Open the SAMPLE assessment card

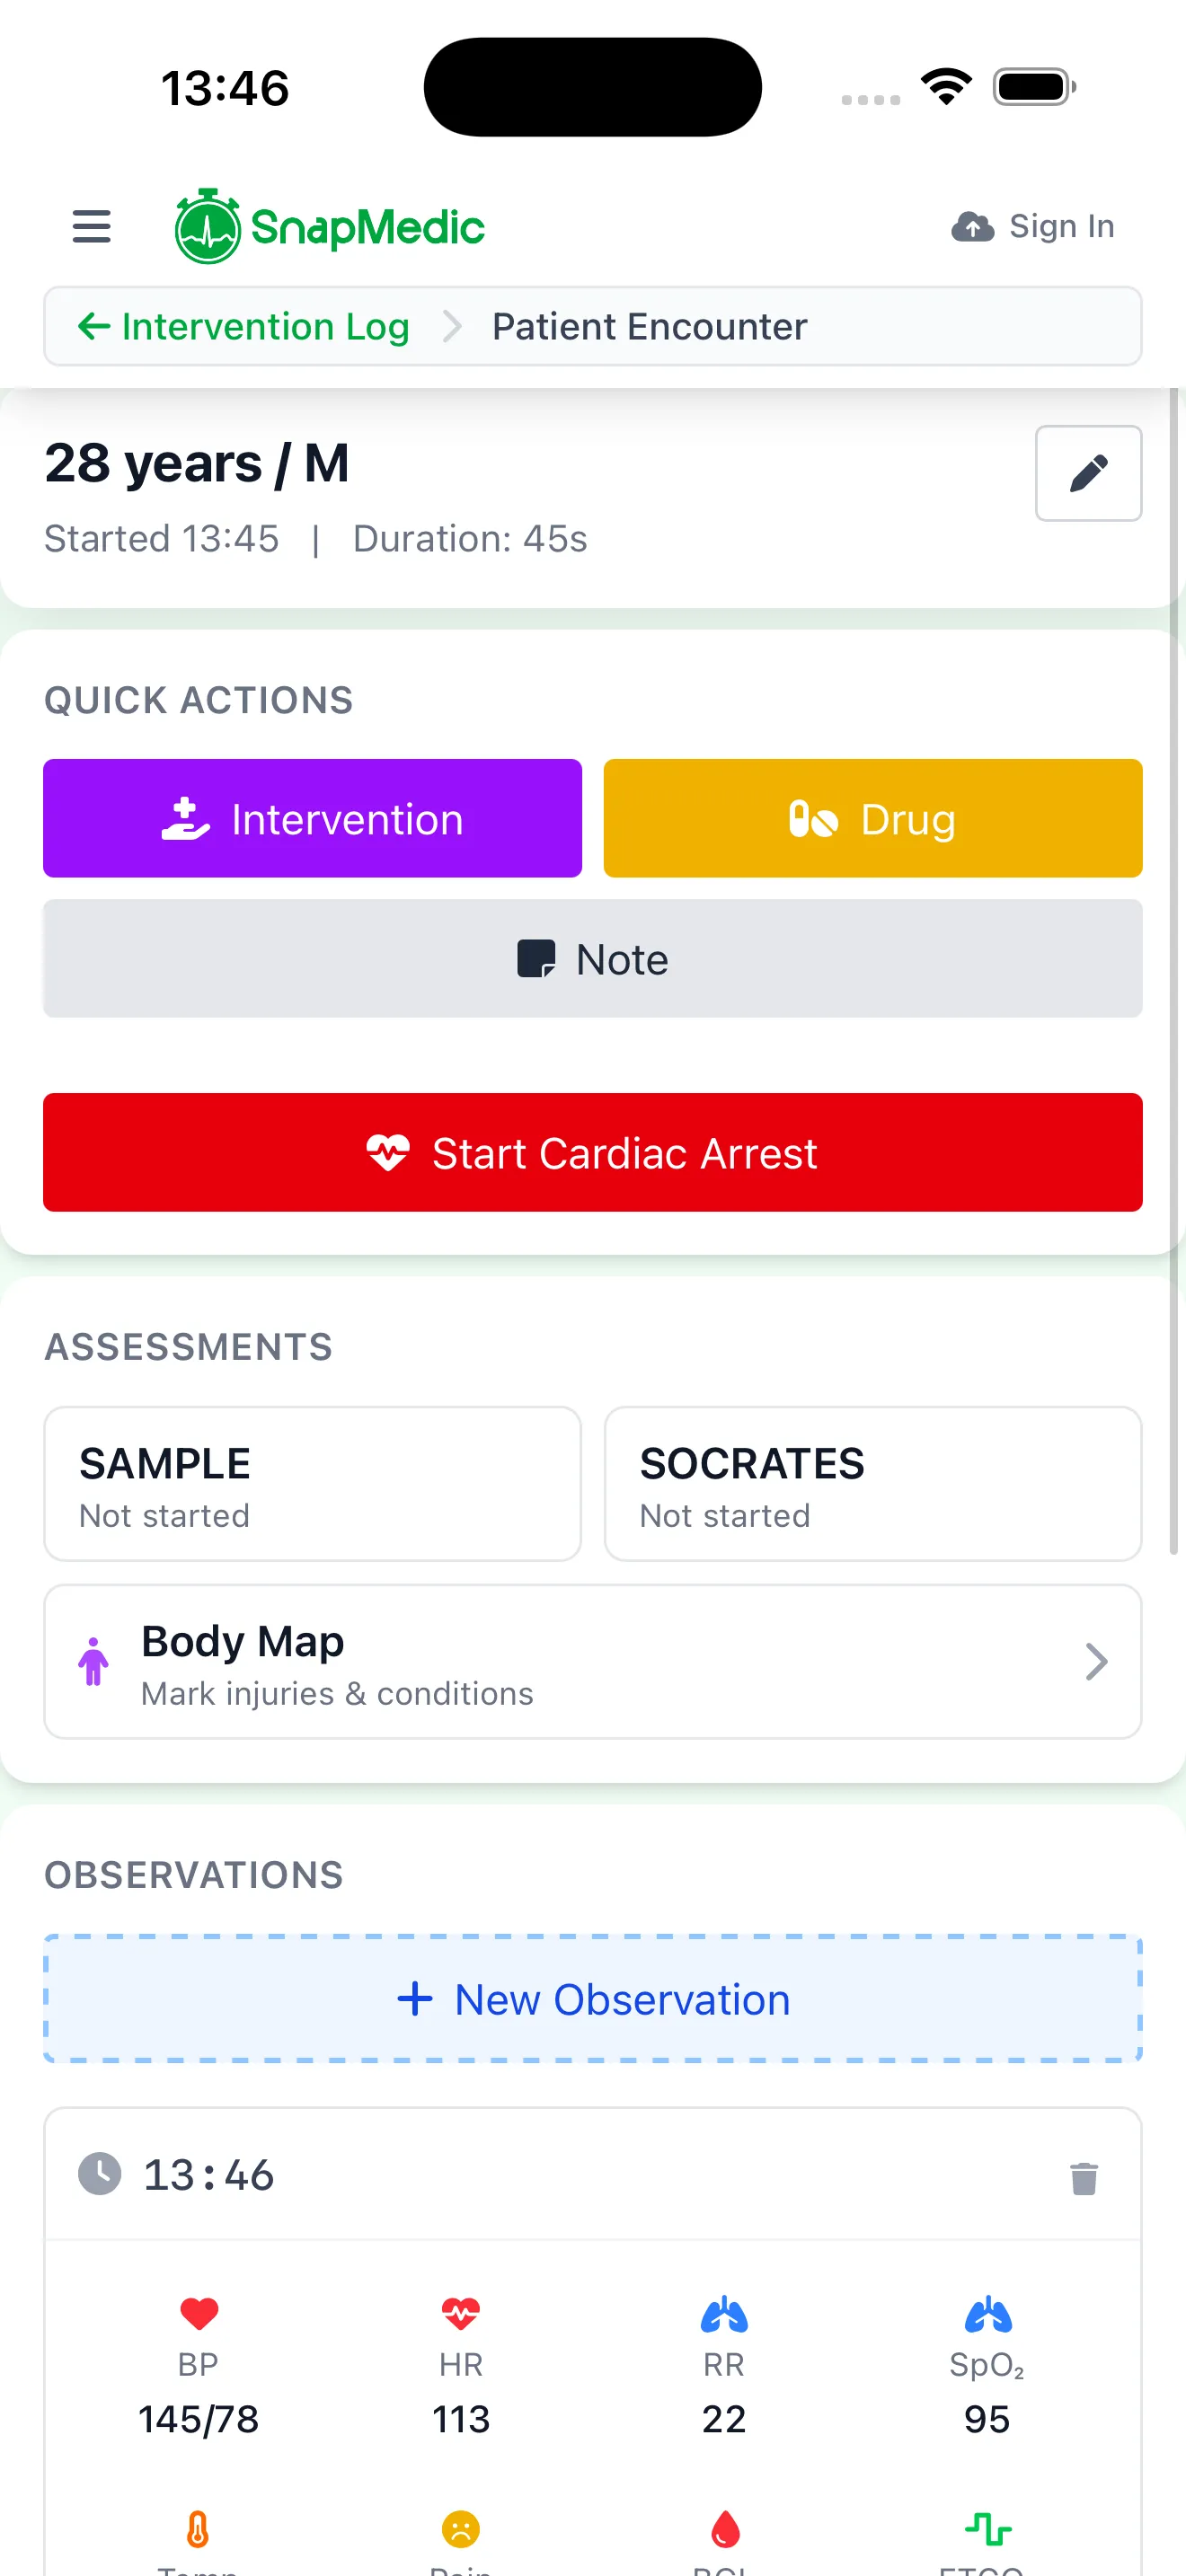coord(312,1483)
